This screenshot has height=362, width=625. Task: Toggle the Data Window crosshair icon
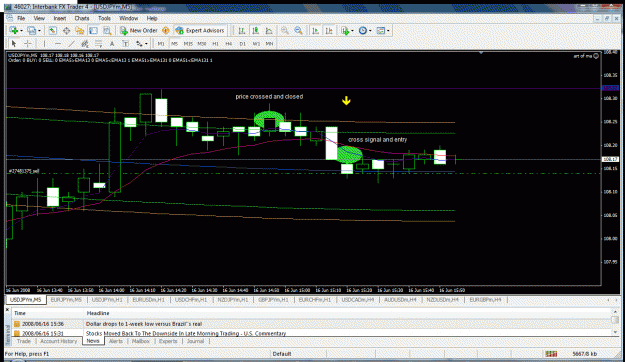[66, 31]
